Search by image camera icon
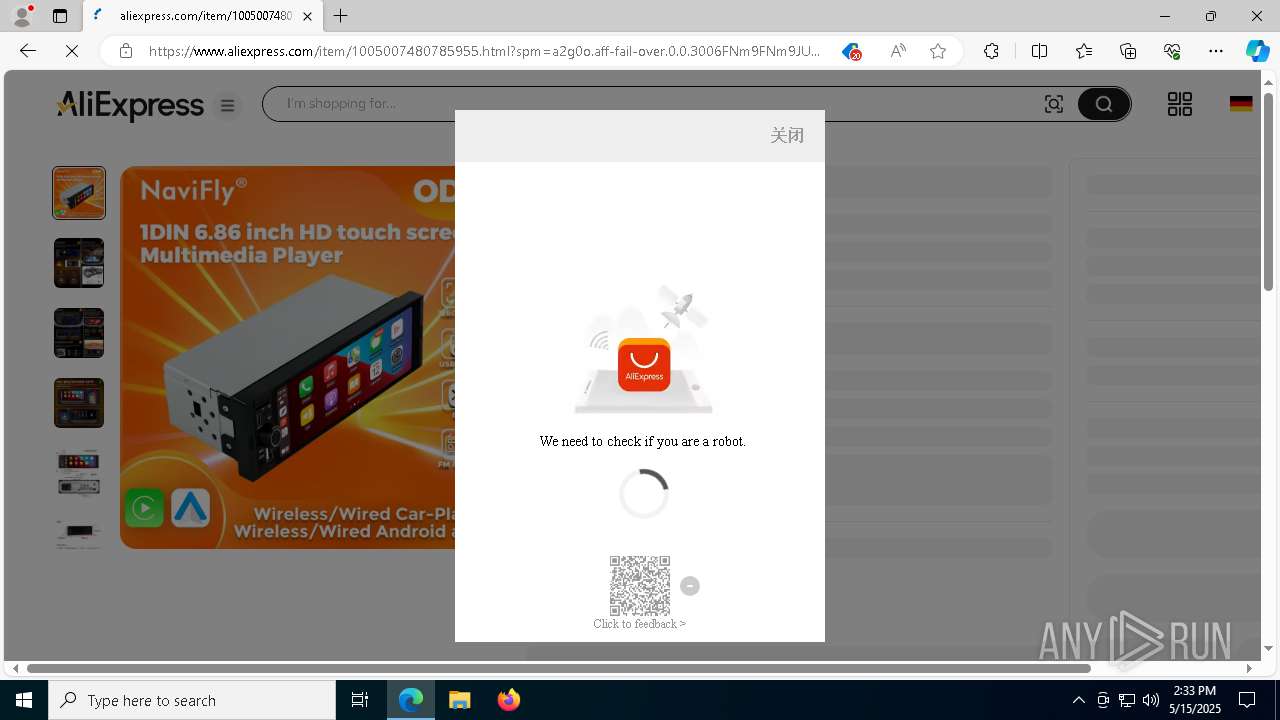Screen dimensions: 1280x720 coord(1054,104)
